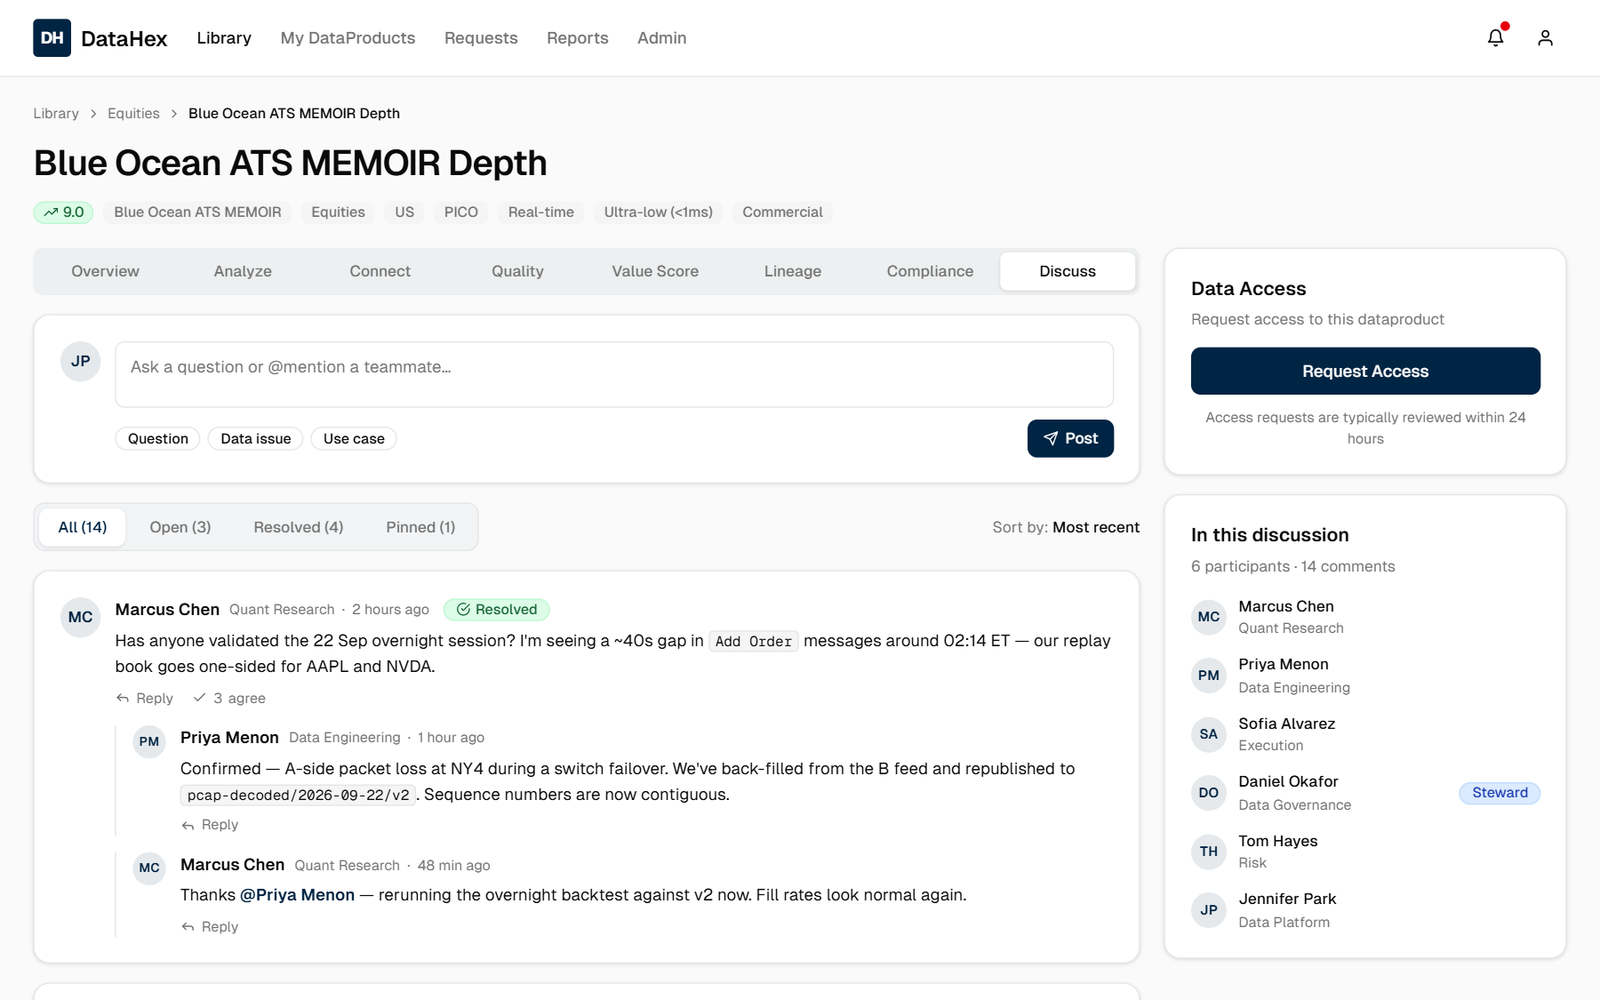1600x1000 pixels.
Task: Reply to Marcus Chen's top comment
Action: [x=145, y=698]
